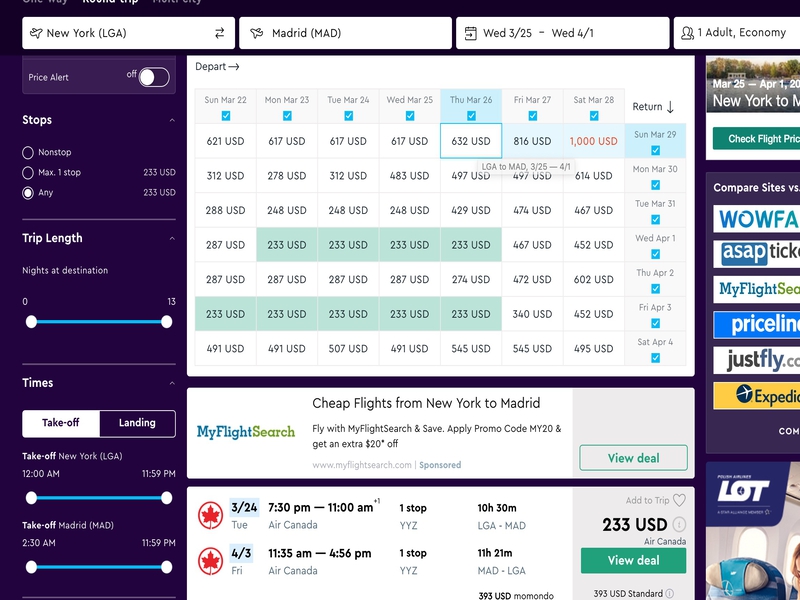Viewport: 800px width, 600px height.
Task: Click View deal on MyFlightSearch ad
Action: (633, 458)
